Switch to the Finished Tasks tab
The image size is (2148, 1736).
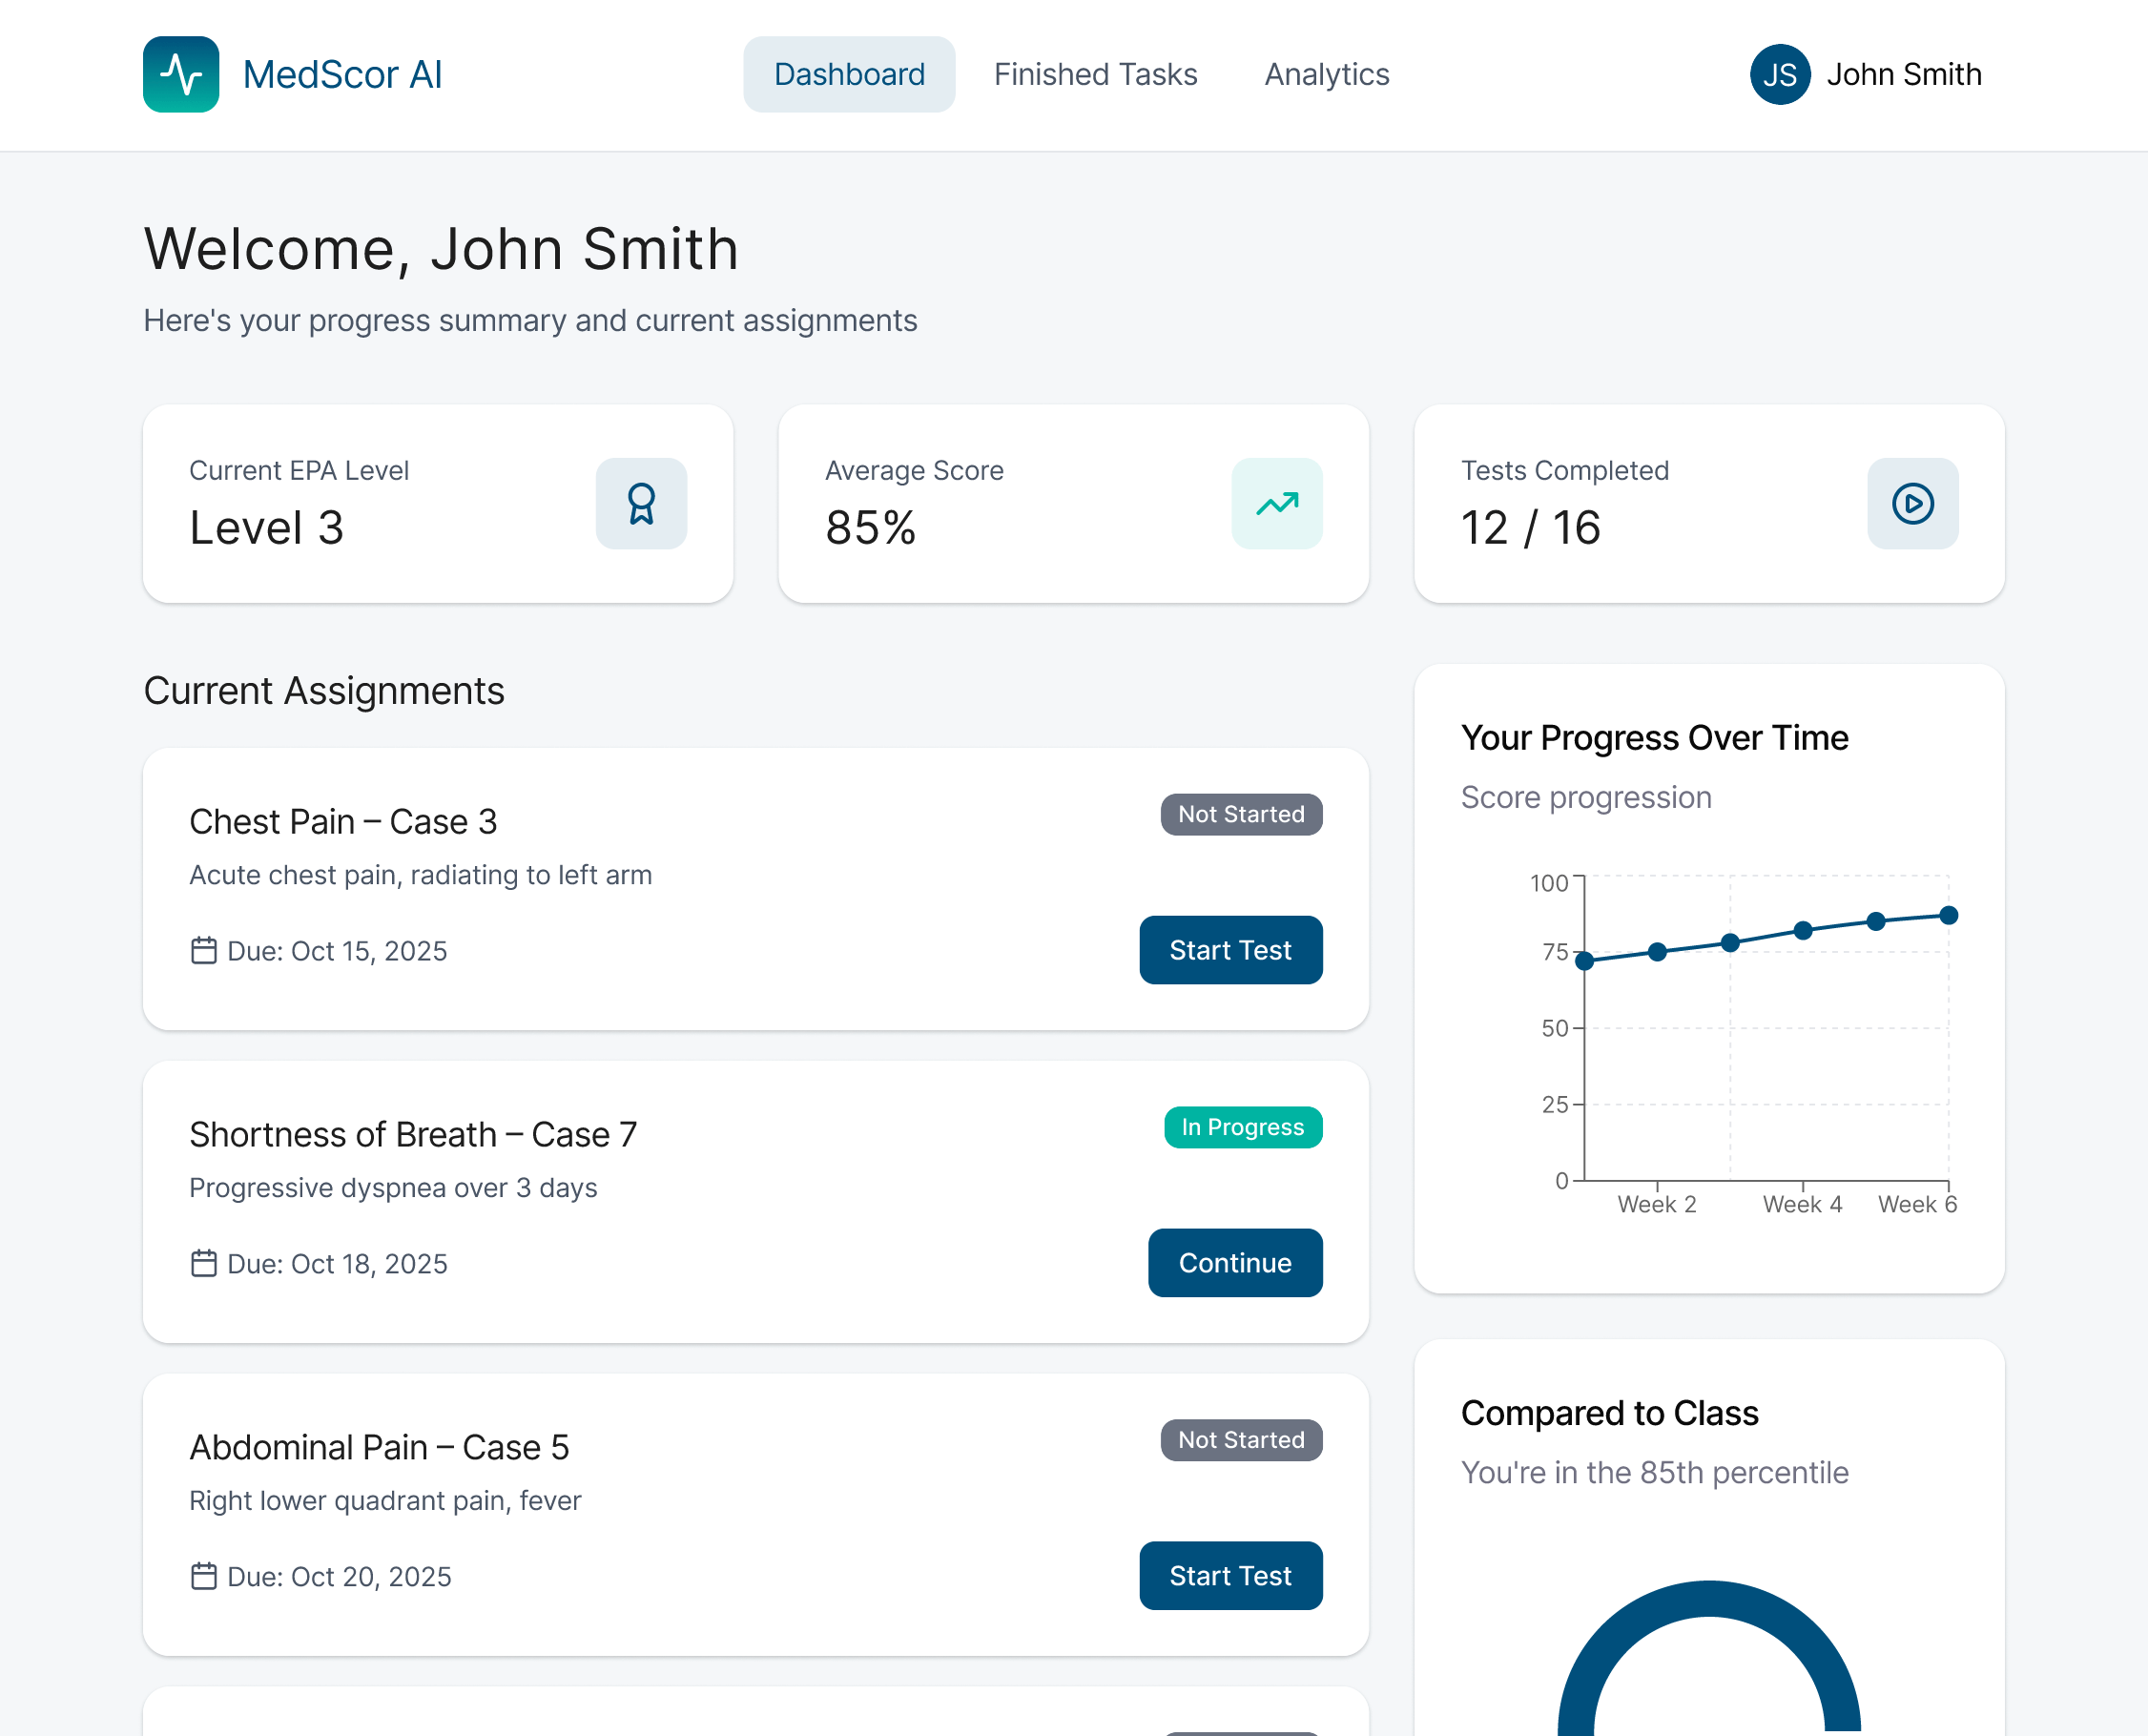tap(1096, 74)
